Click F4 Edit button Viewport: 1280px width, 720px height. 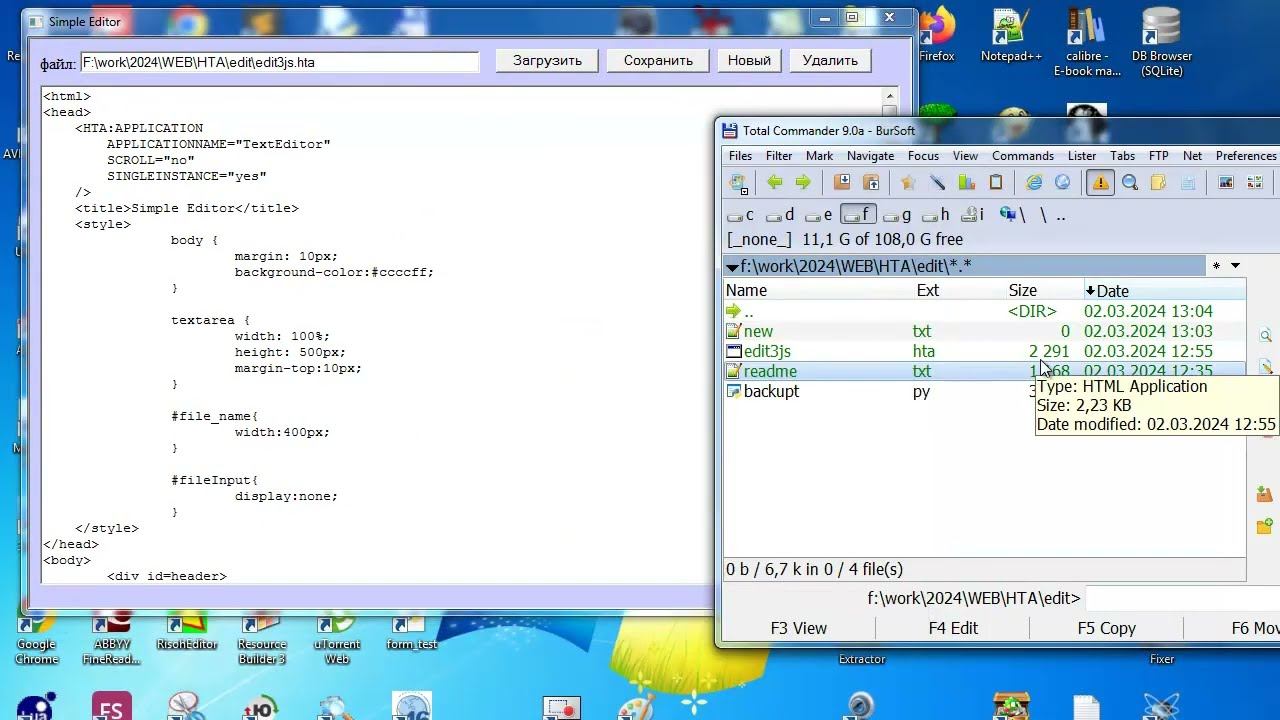tap(953, 628)
